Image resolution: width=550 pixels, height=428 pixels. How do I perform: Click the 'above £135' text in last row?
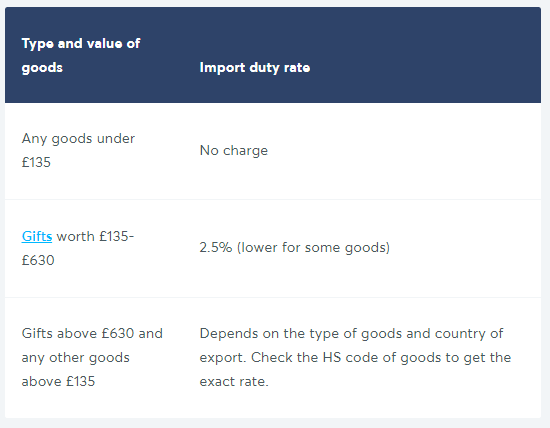[58, 381]
